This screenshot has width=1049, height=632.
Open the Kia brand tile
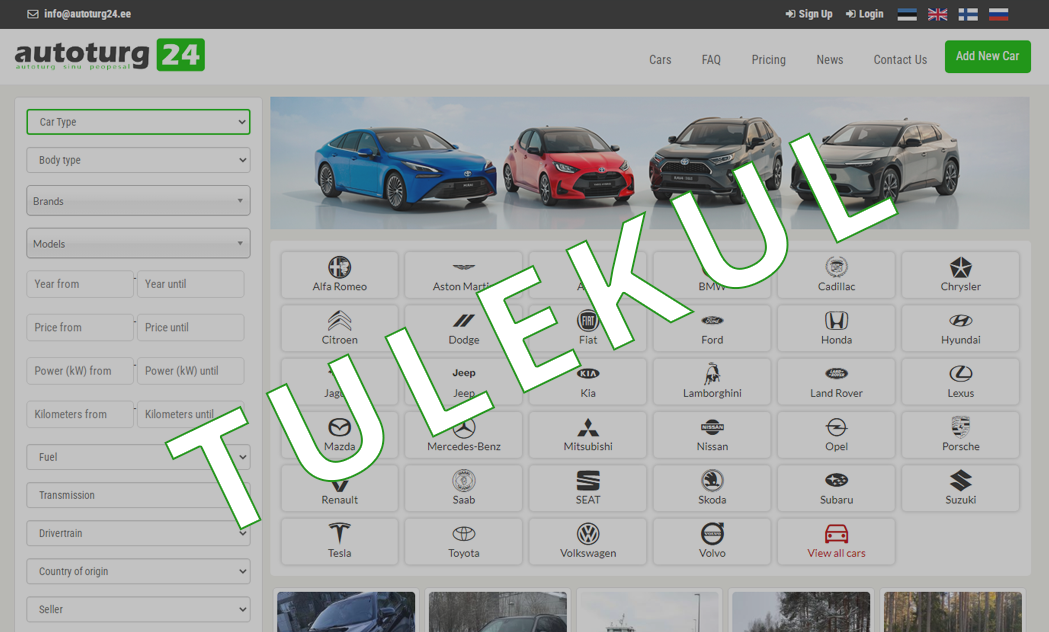[x=587, y=382]
